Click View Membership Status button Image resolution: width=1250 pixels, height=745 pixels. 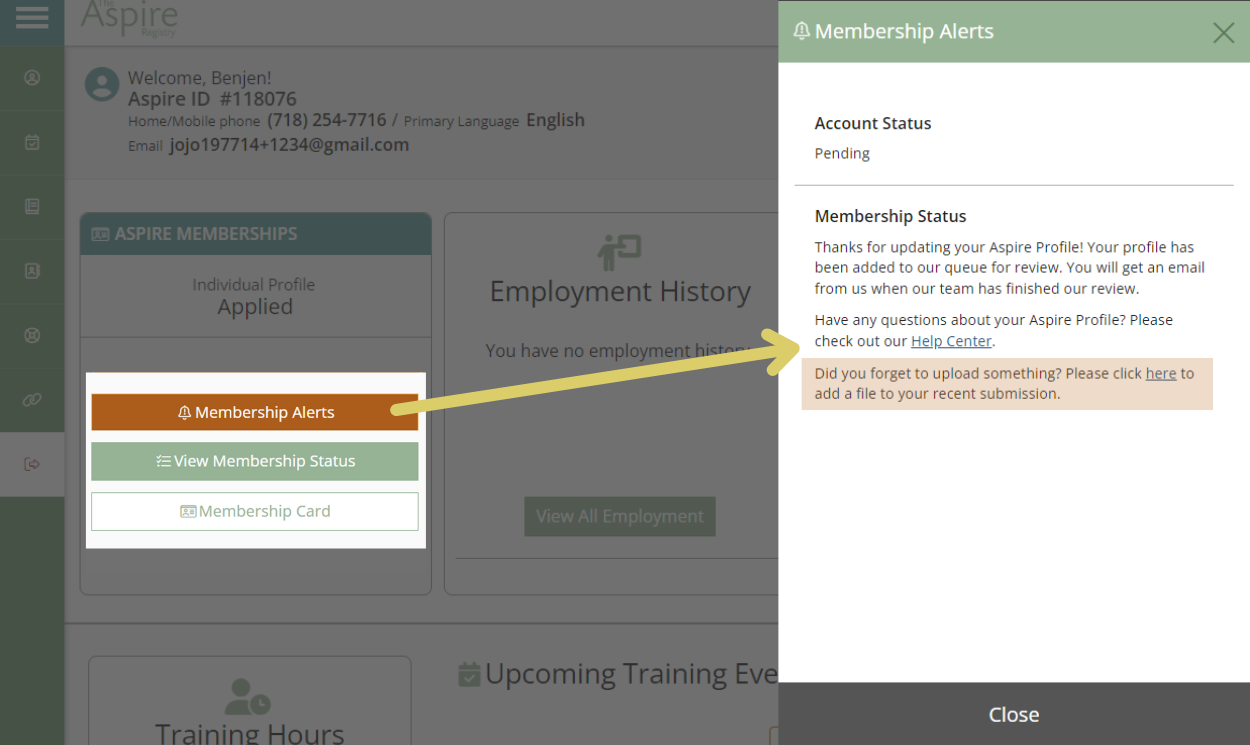click(255, 461)
